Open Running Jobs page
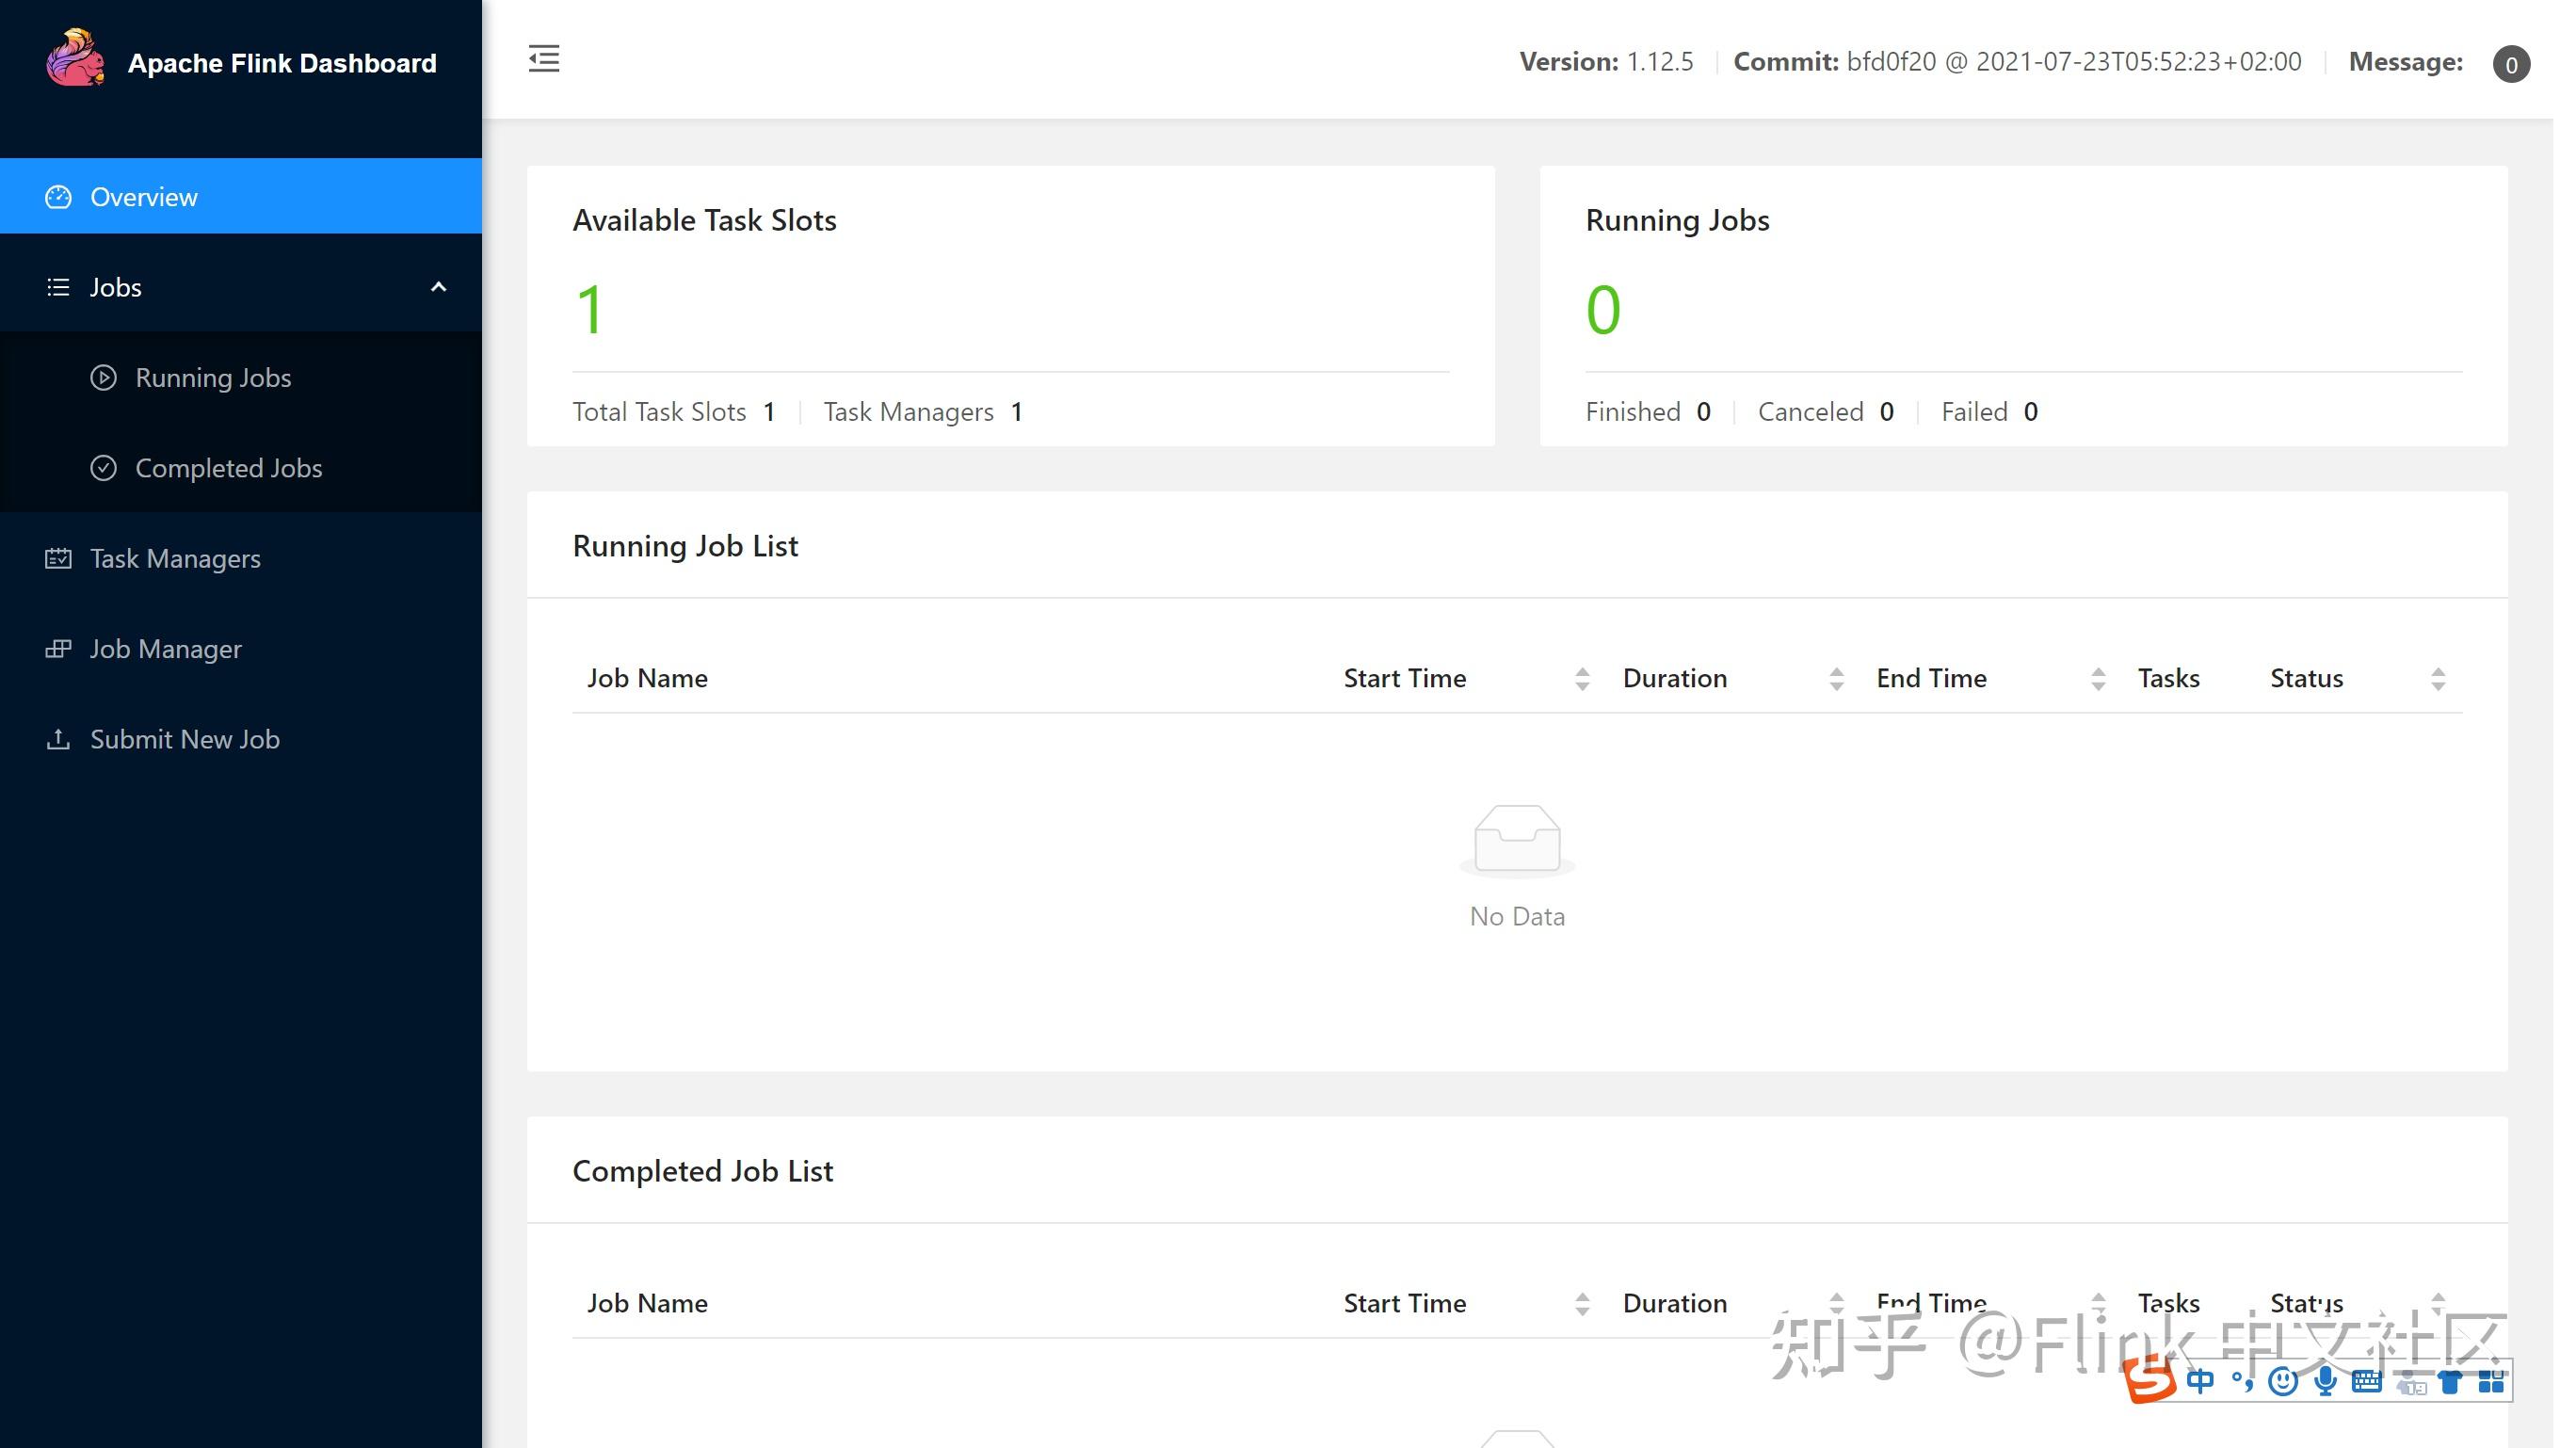The height and width of the screenshot is (1448, 2576). [213, 378]
